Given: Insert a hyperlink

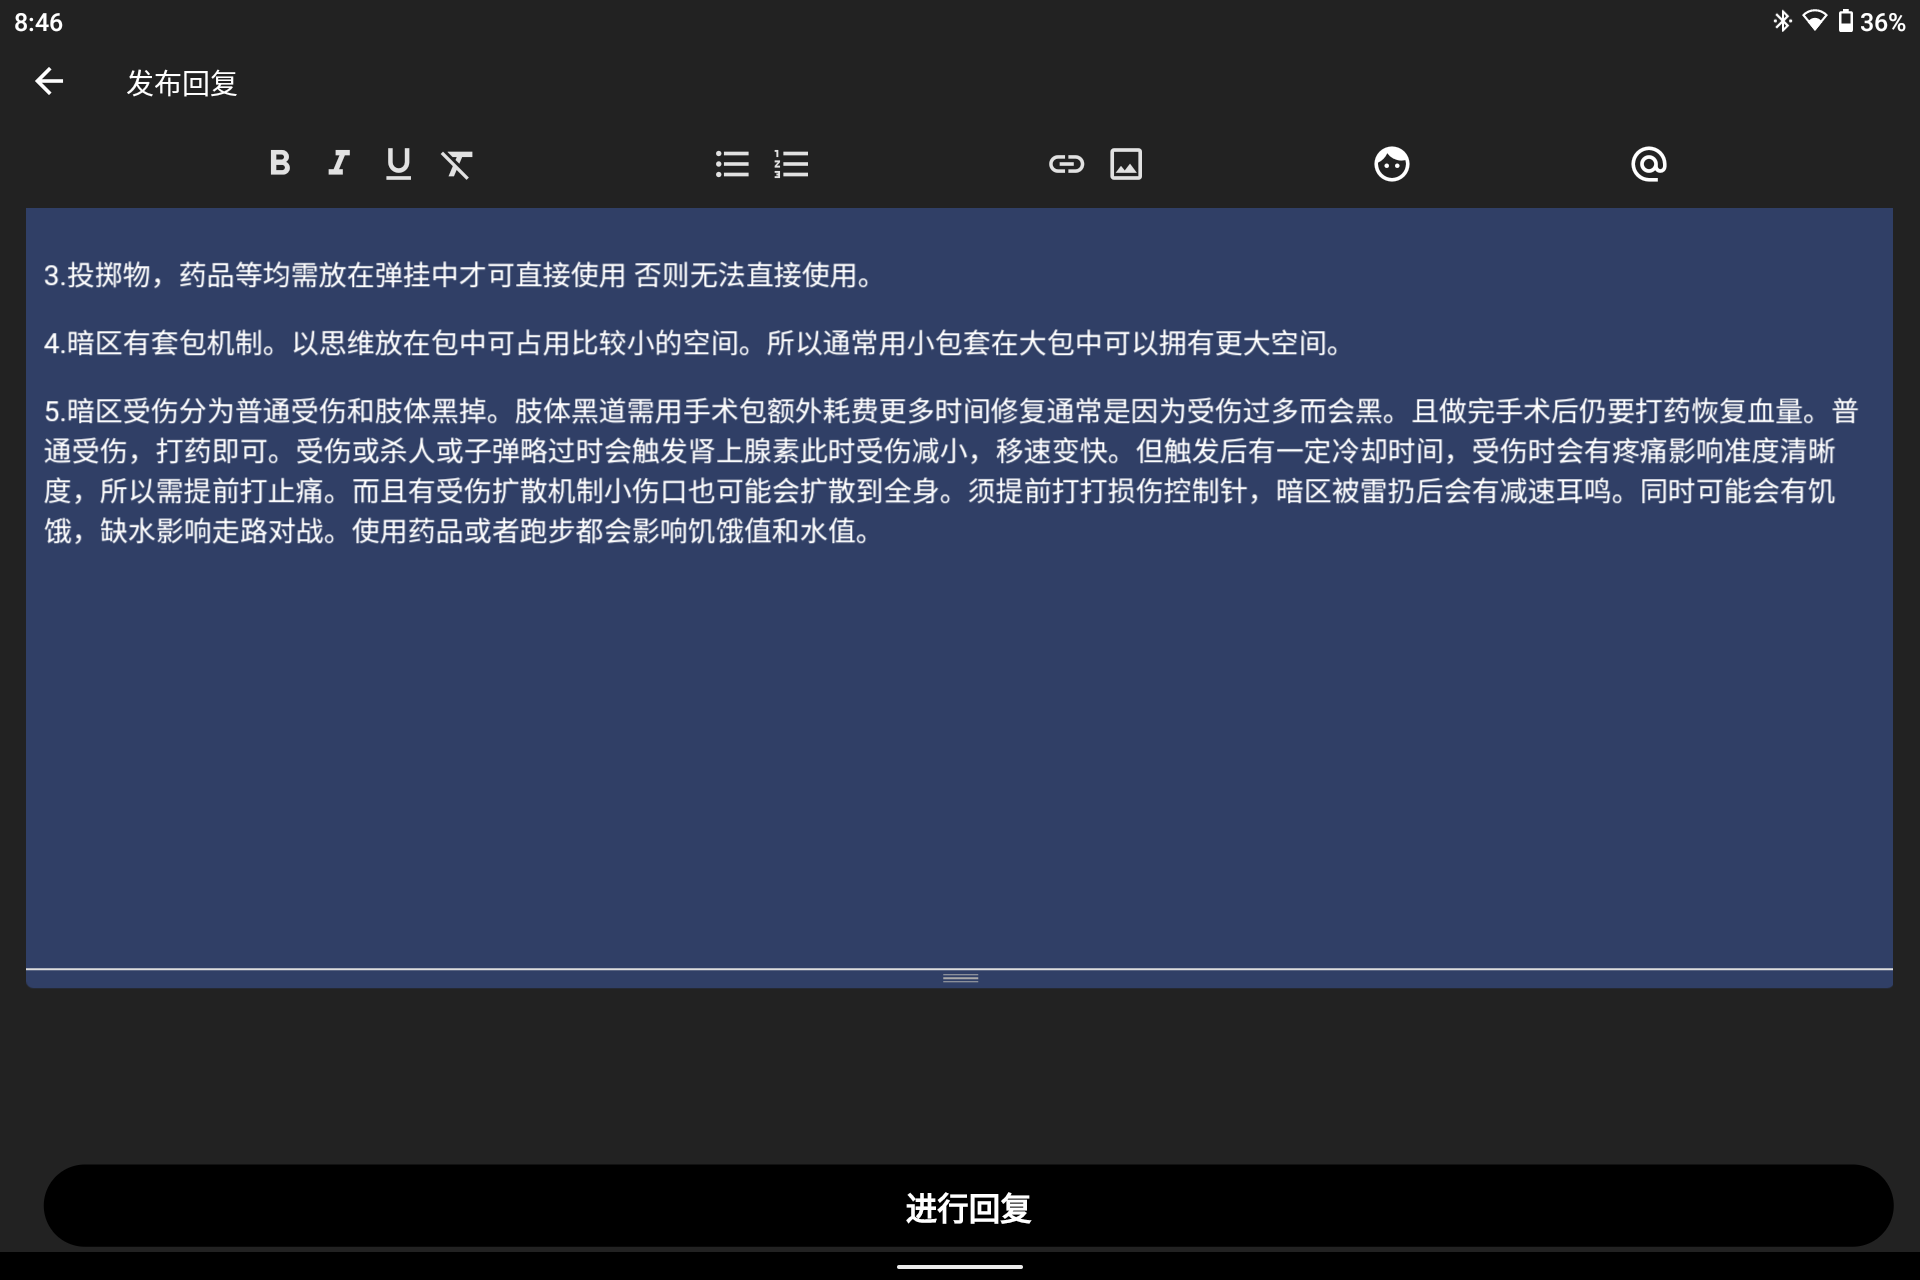Looking at the screenshot, I should 1066,164.
